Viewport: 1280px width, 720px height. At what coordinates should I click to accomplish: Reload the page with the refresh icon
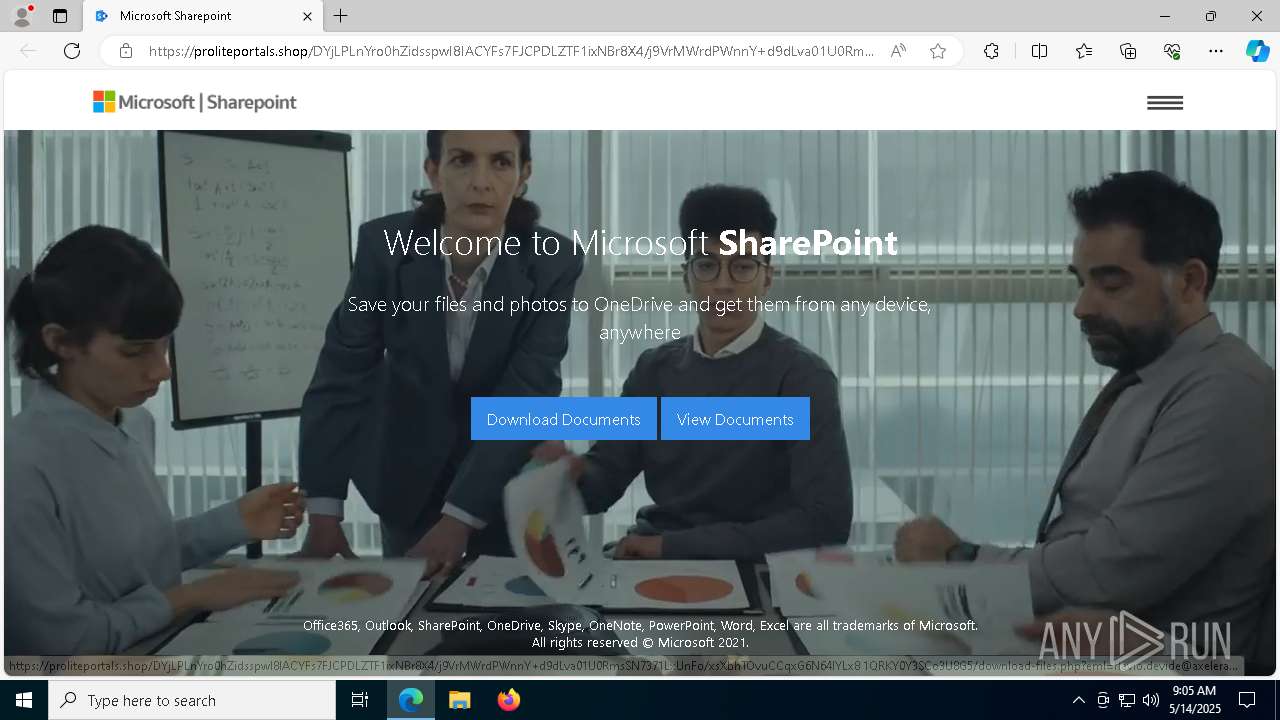[72, 51]
